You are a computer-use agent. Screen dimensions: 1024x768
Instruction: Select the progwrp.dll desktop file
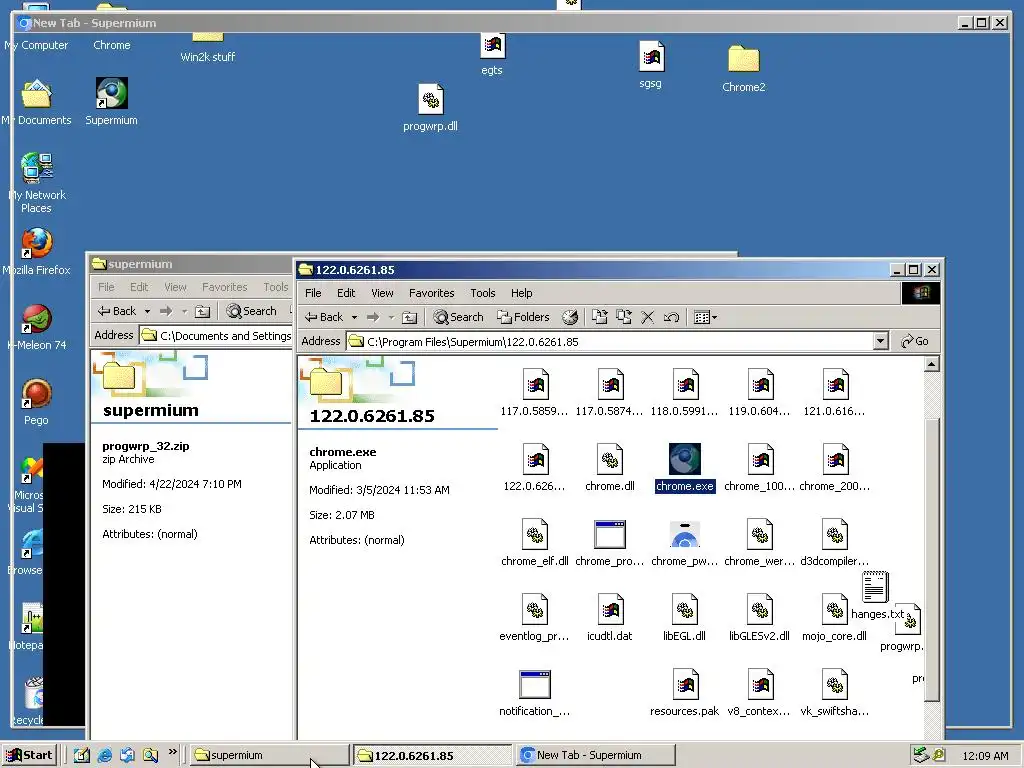(x=430, y=108)
